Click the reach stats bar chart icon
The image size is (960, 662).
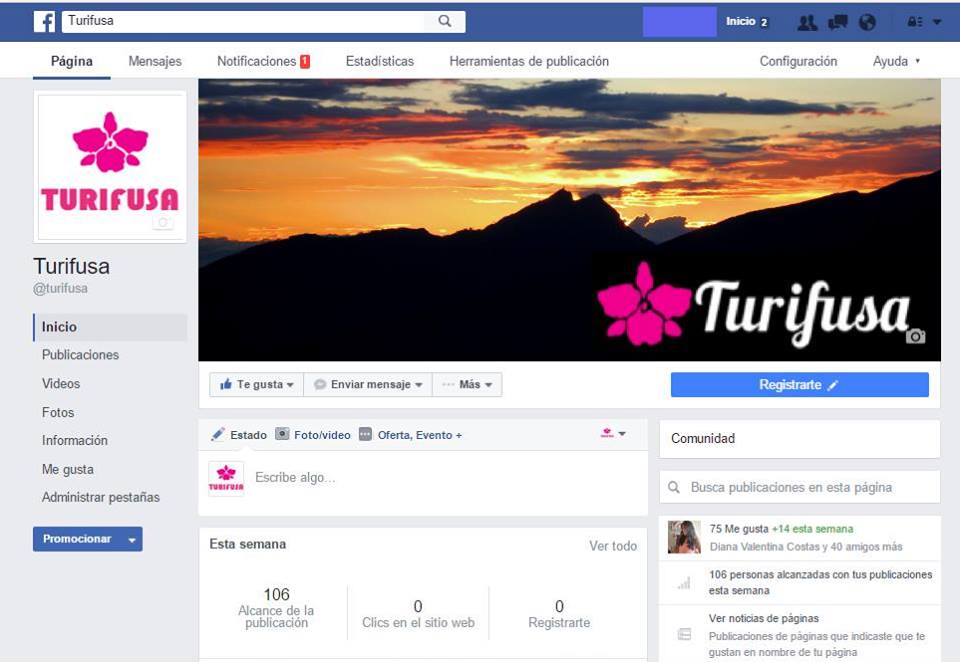(684, 582)
